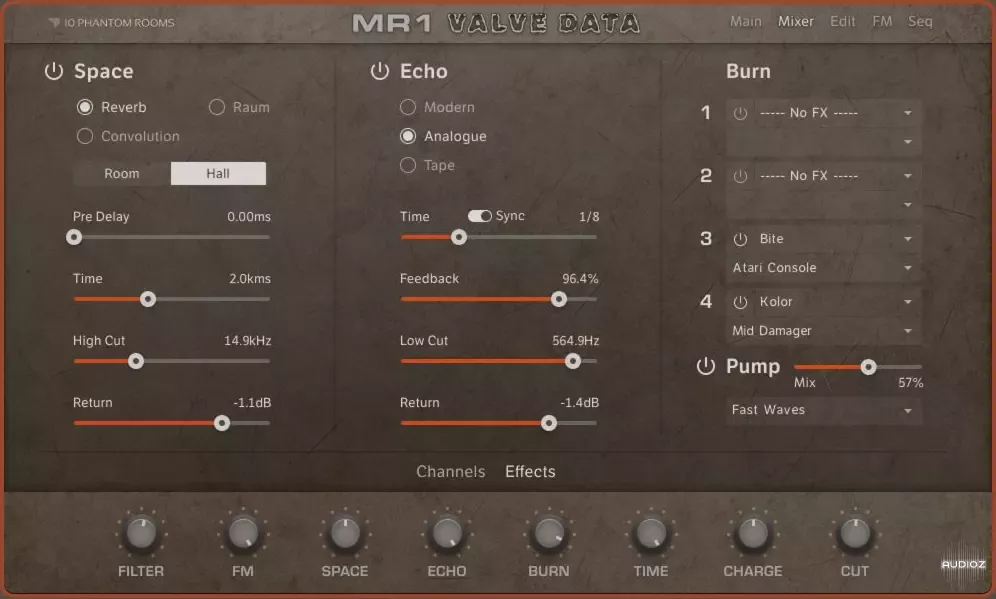Toggle the Space section power icon
996x599 pixels.
tap(53, 71)
